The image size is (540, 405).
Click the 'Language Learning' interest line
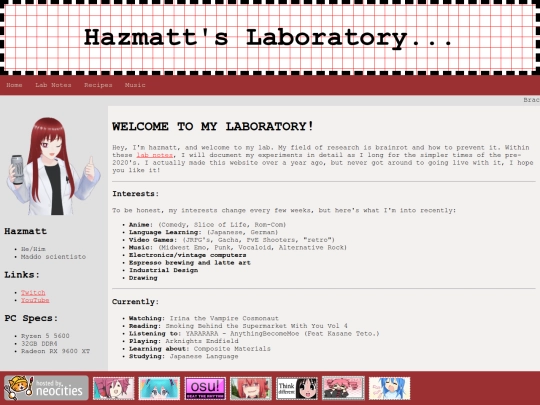tap(204, 232)
